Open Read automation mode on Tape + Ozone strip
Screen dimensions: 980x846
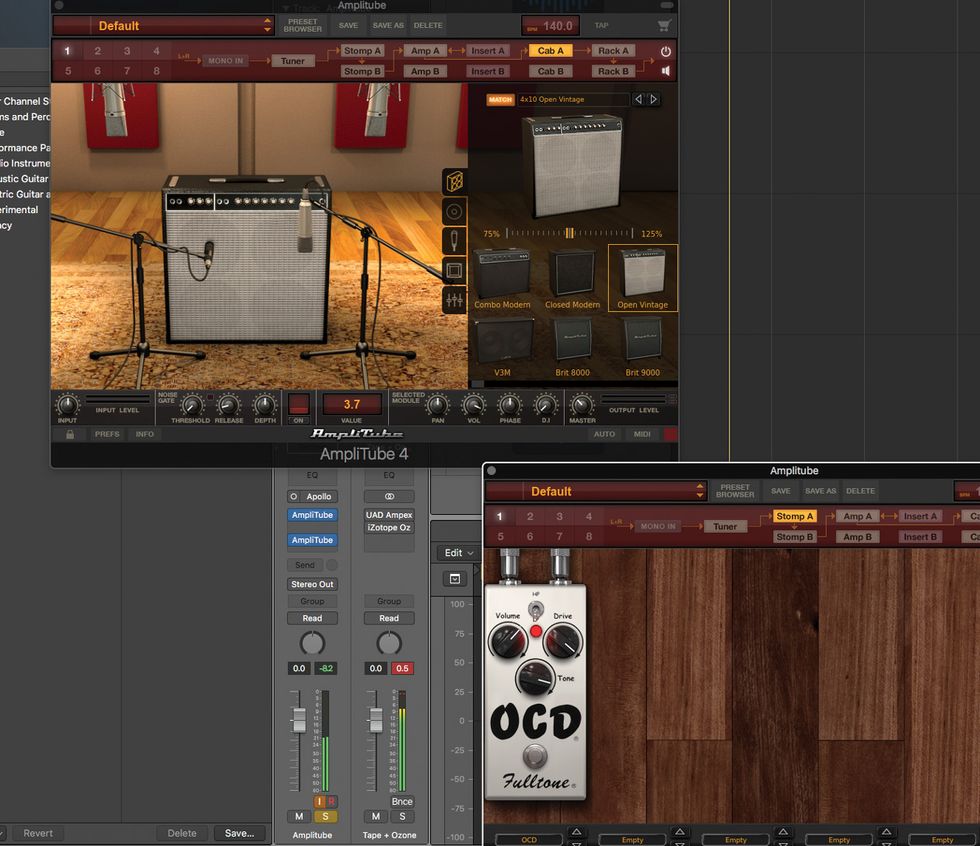tap(389, 618)
